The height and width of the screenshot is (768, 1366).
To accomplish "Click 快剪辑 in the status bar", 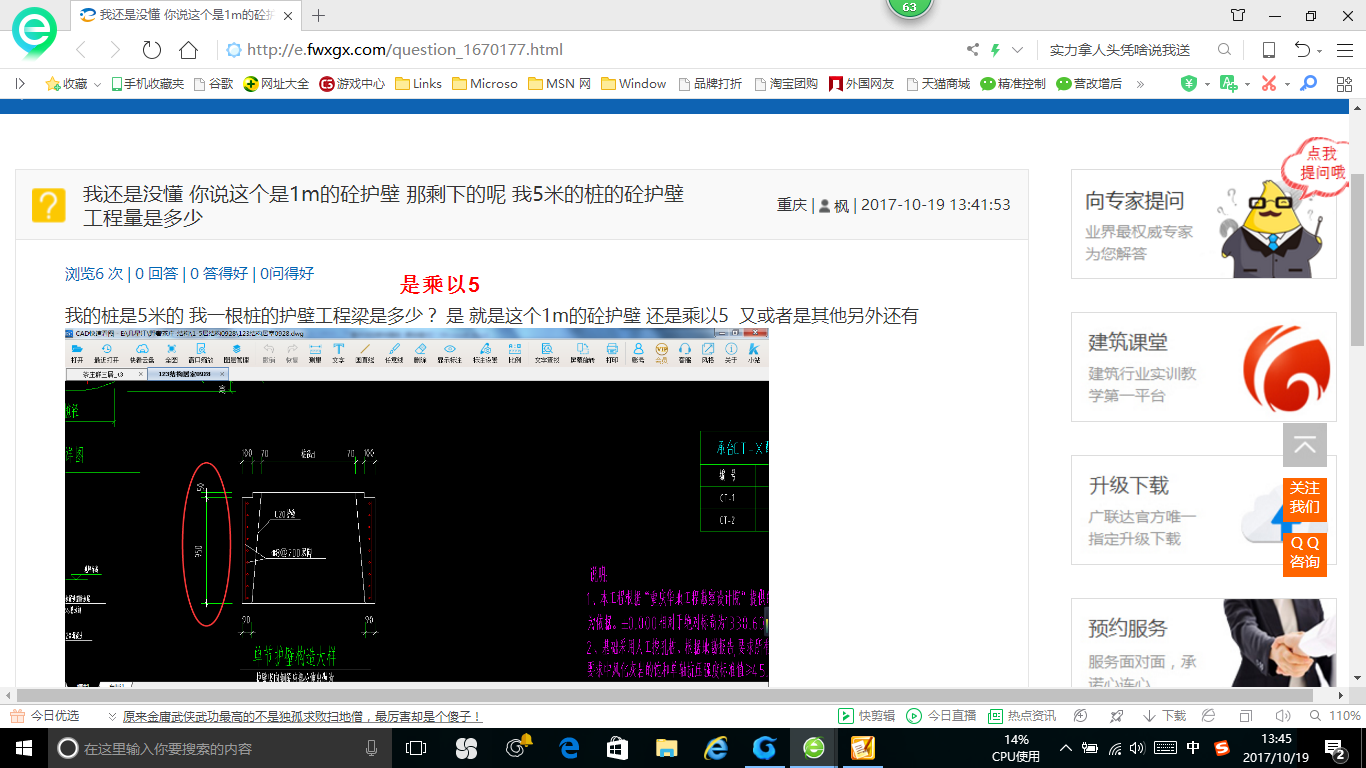I will (x=867, y=716).
